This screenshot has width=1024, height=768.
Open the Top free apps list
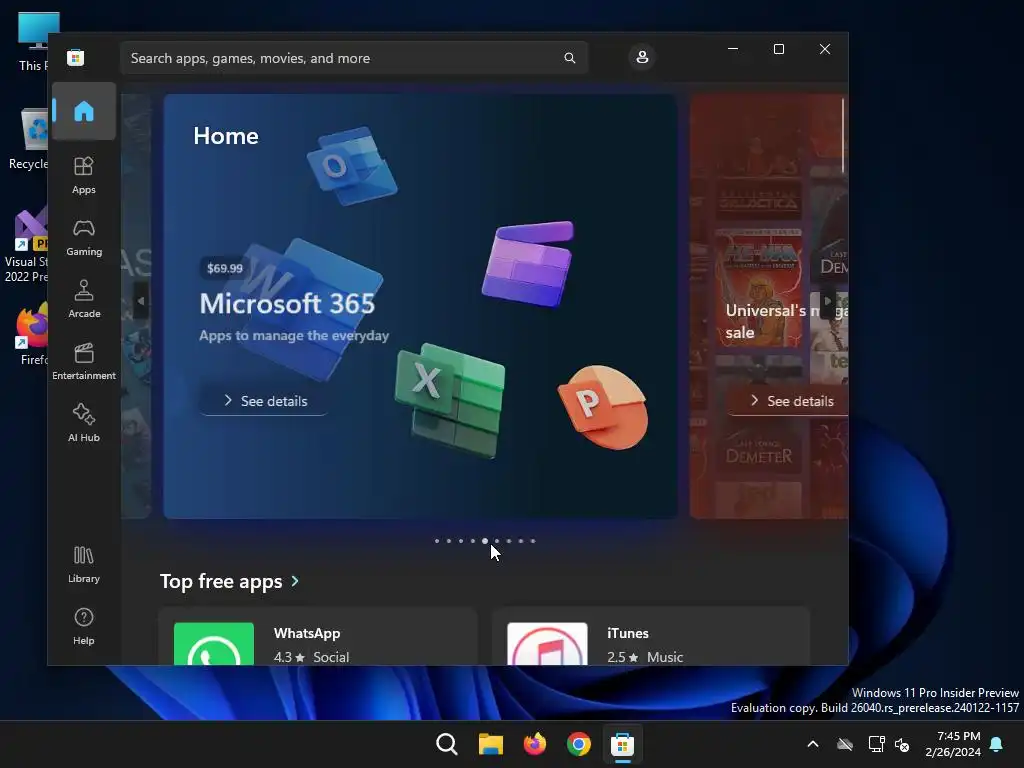(x=221, y=581)
